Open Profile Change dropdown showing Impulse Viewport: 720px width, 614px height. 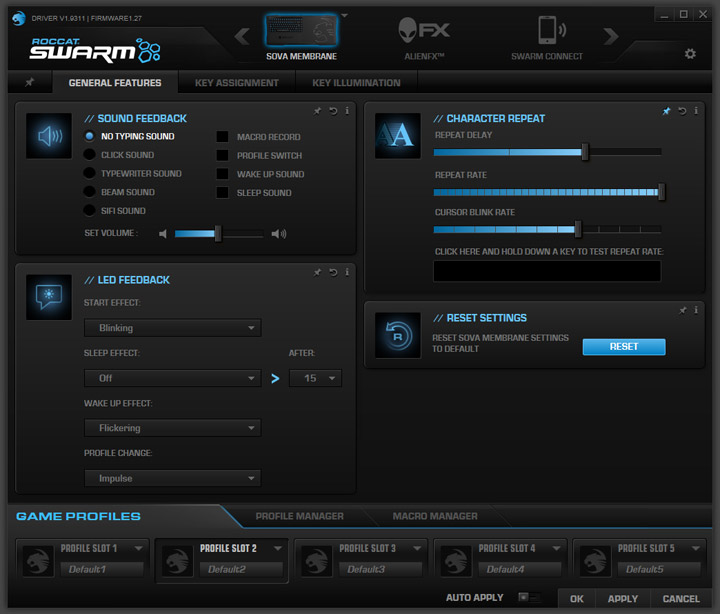[x=173, y=478]
